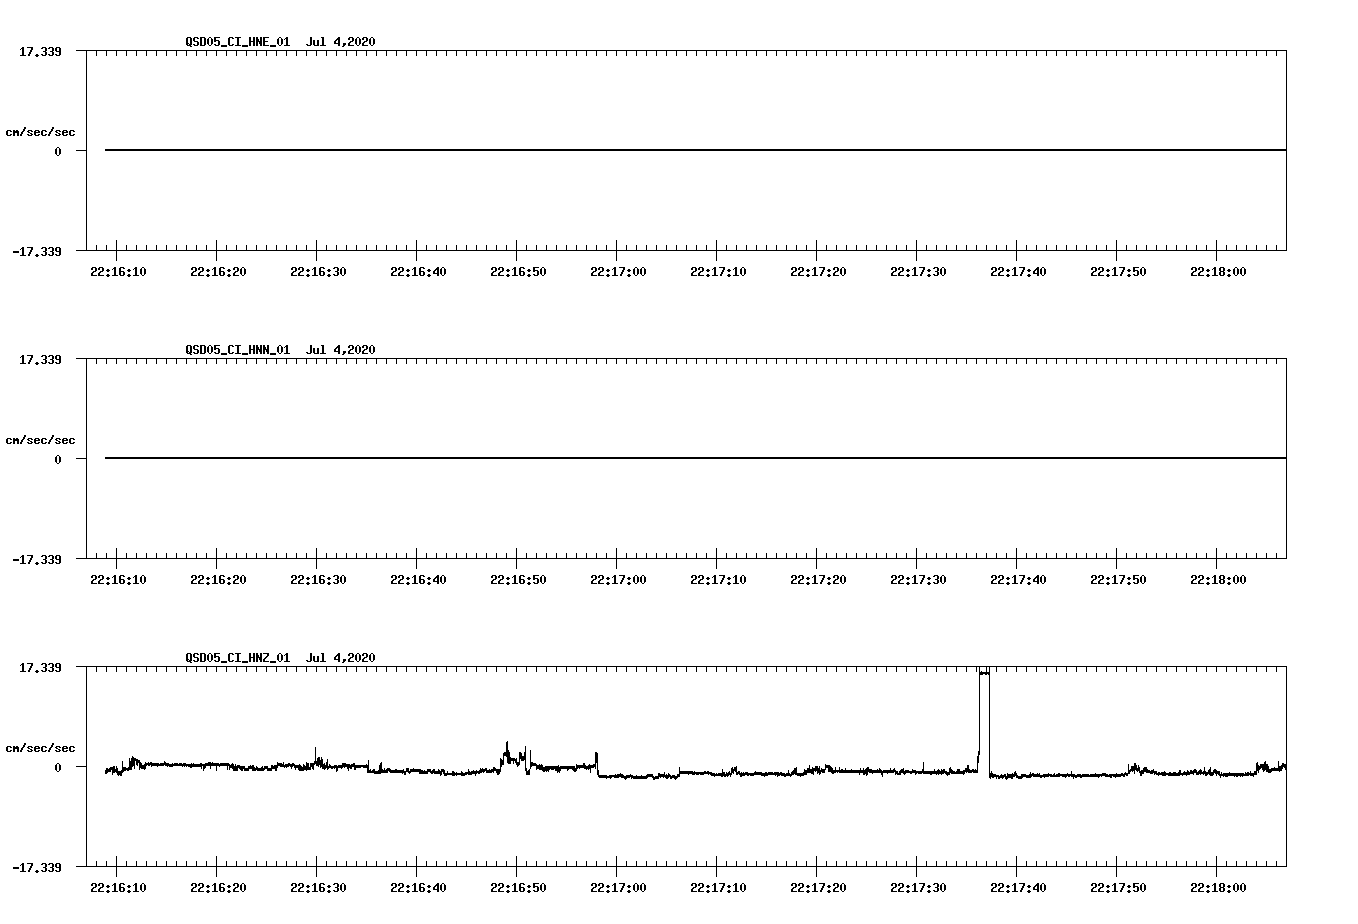Click the cm/sec/sec unit label on HNN plot
This screenshot has width=1358, height=924.
[x=40, y=440]
